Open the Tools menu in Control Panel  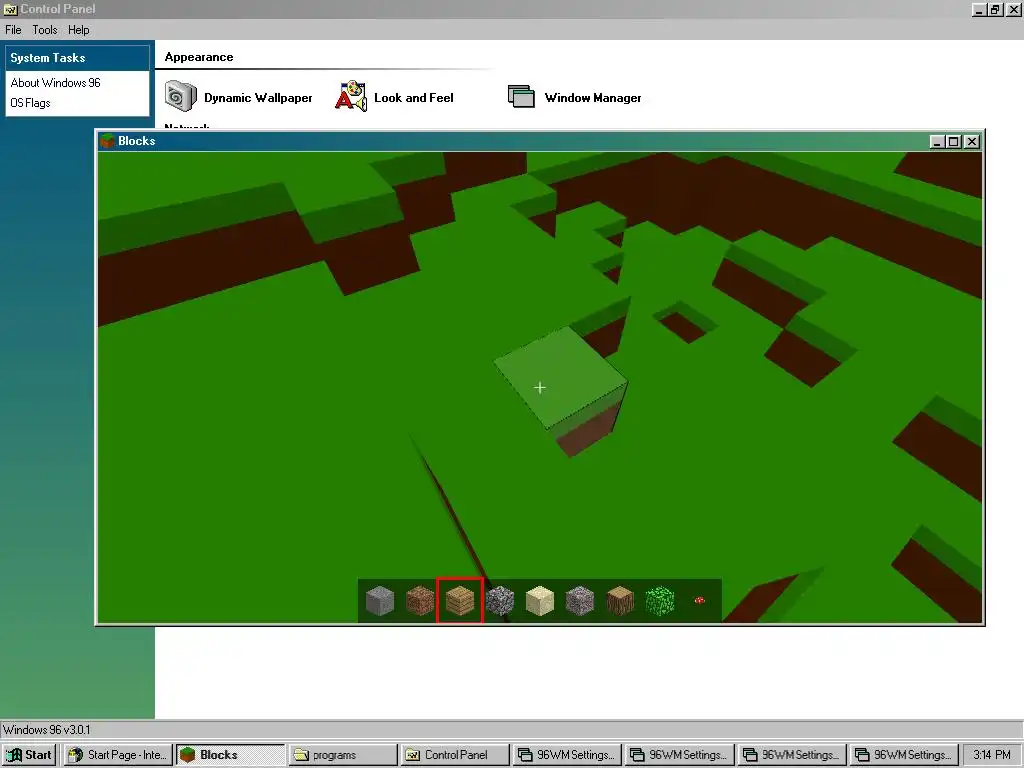(45, 30)
